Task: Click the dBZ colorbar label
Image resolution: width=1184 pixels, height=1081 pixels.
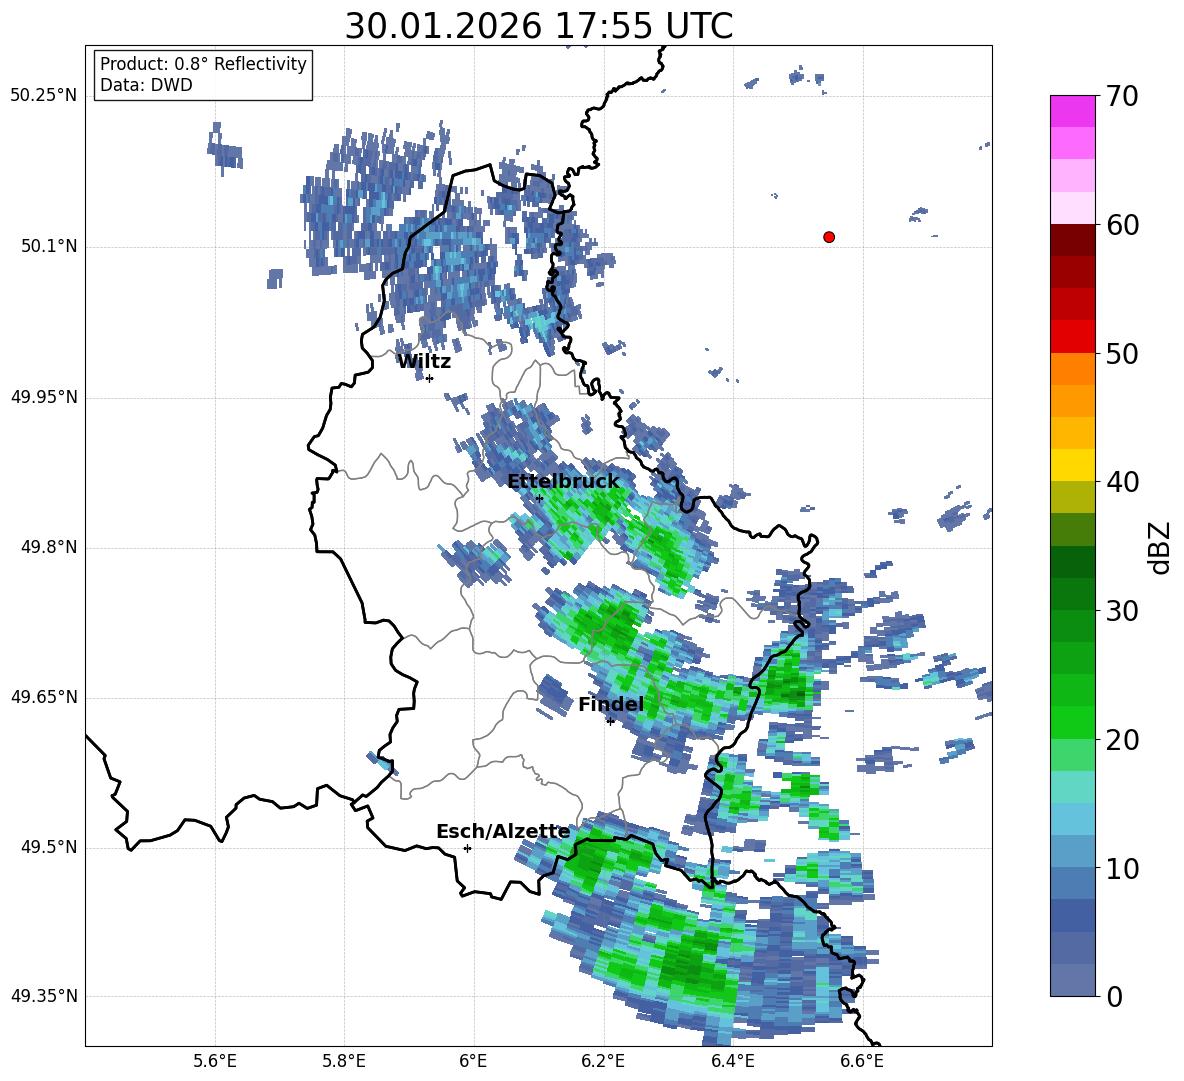Action: pos(1160,547)
